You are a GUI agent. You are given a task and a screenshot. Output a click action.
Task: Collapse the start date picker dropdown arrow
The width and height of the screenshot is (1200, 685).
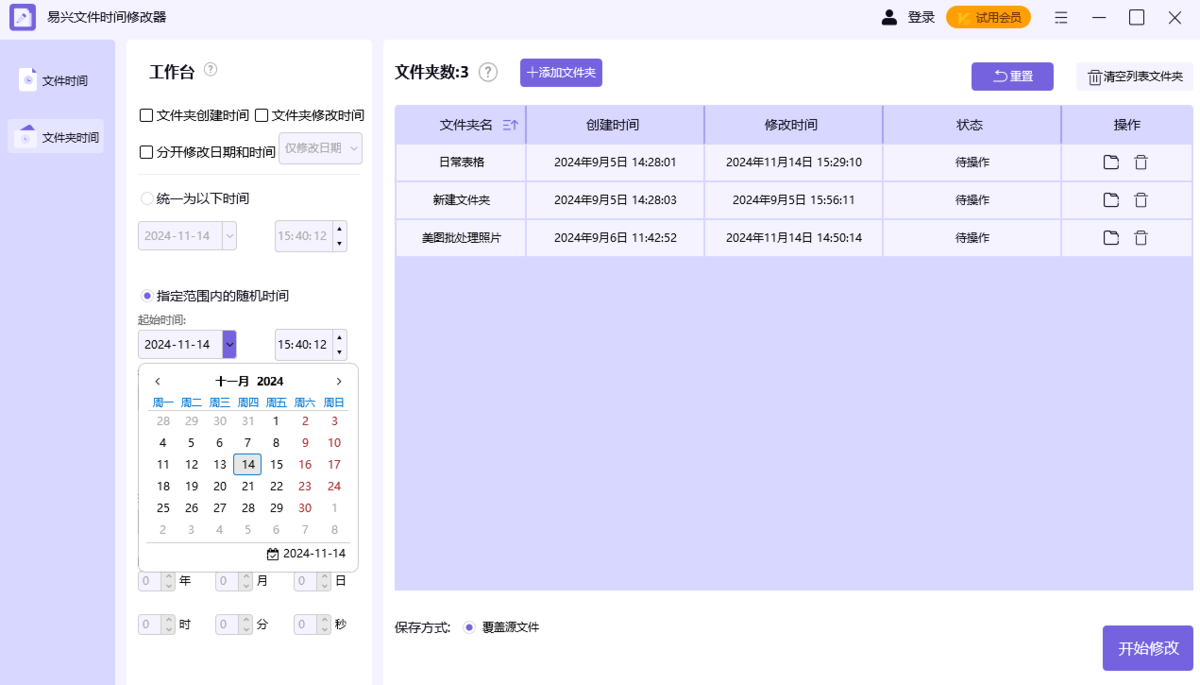(x=230, y=345)
